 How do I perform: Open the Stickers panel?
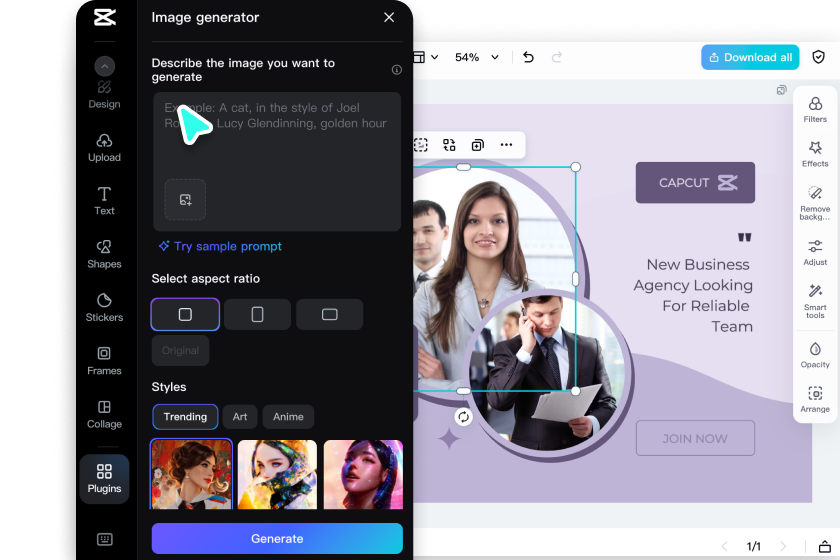tap(104, 308)
